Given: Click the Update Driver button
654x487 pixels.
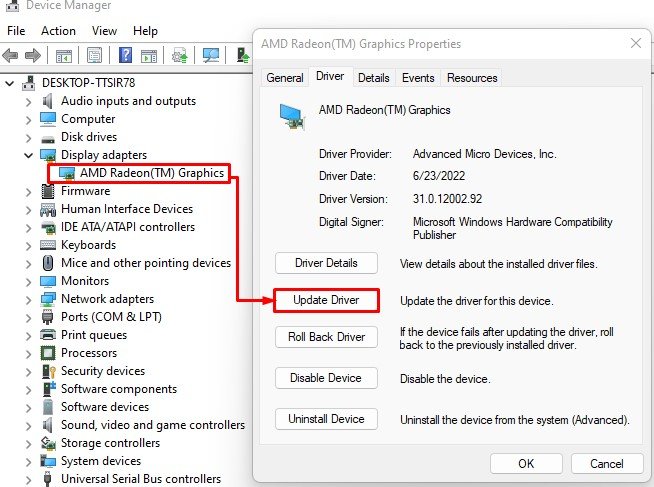Looking at the screenshot, I should (326, 300).
